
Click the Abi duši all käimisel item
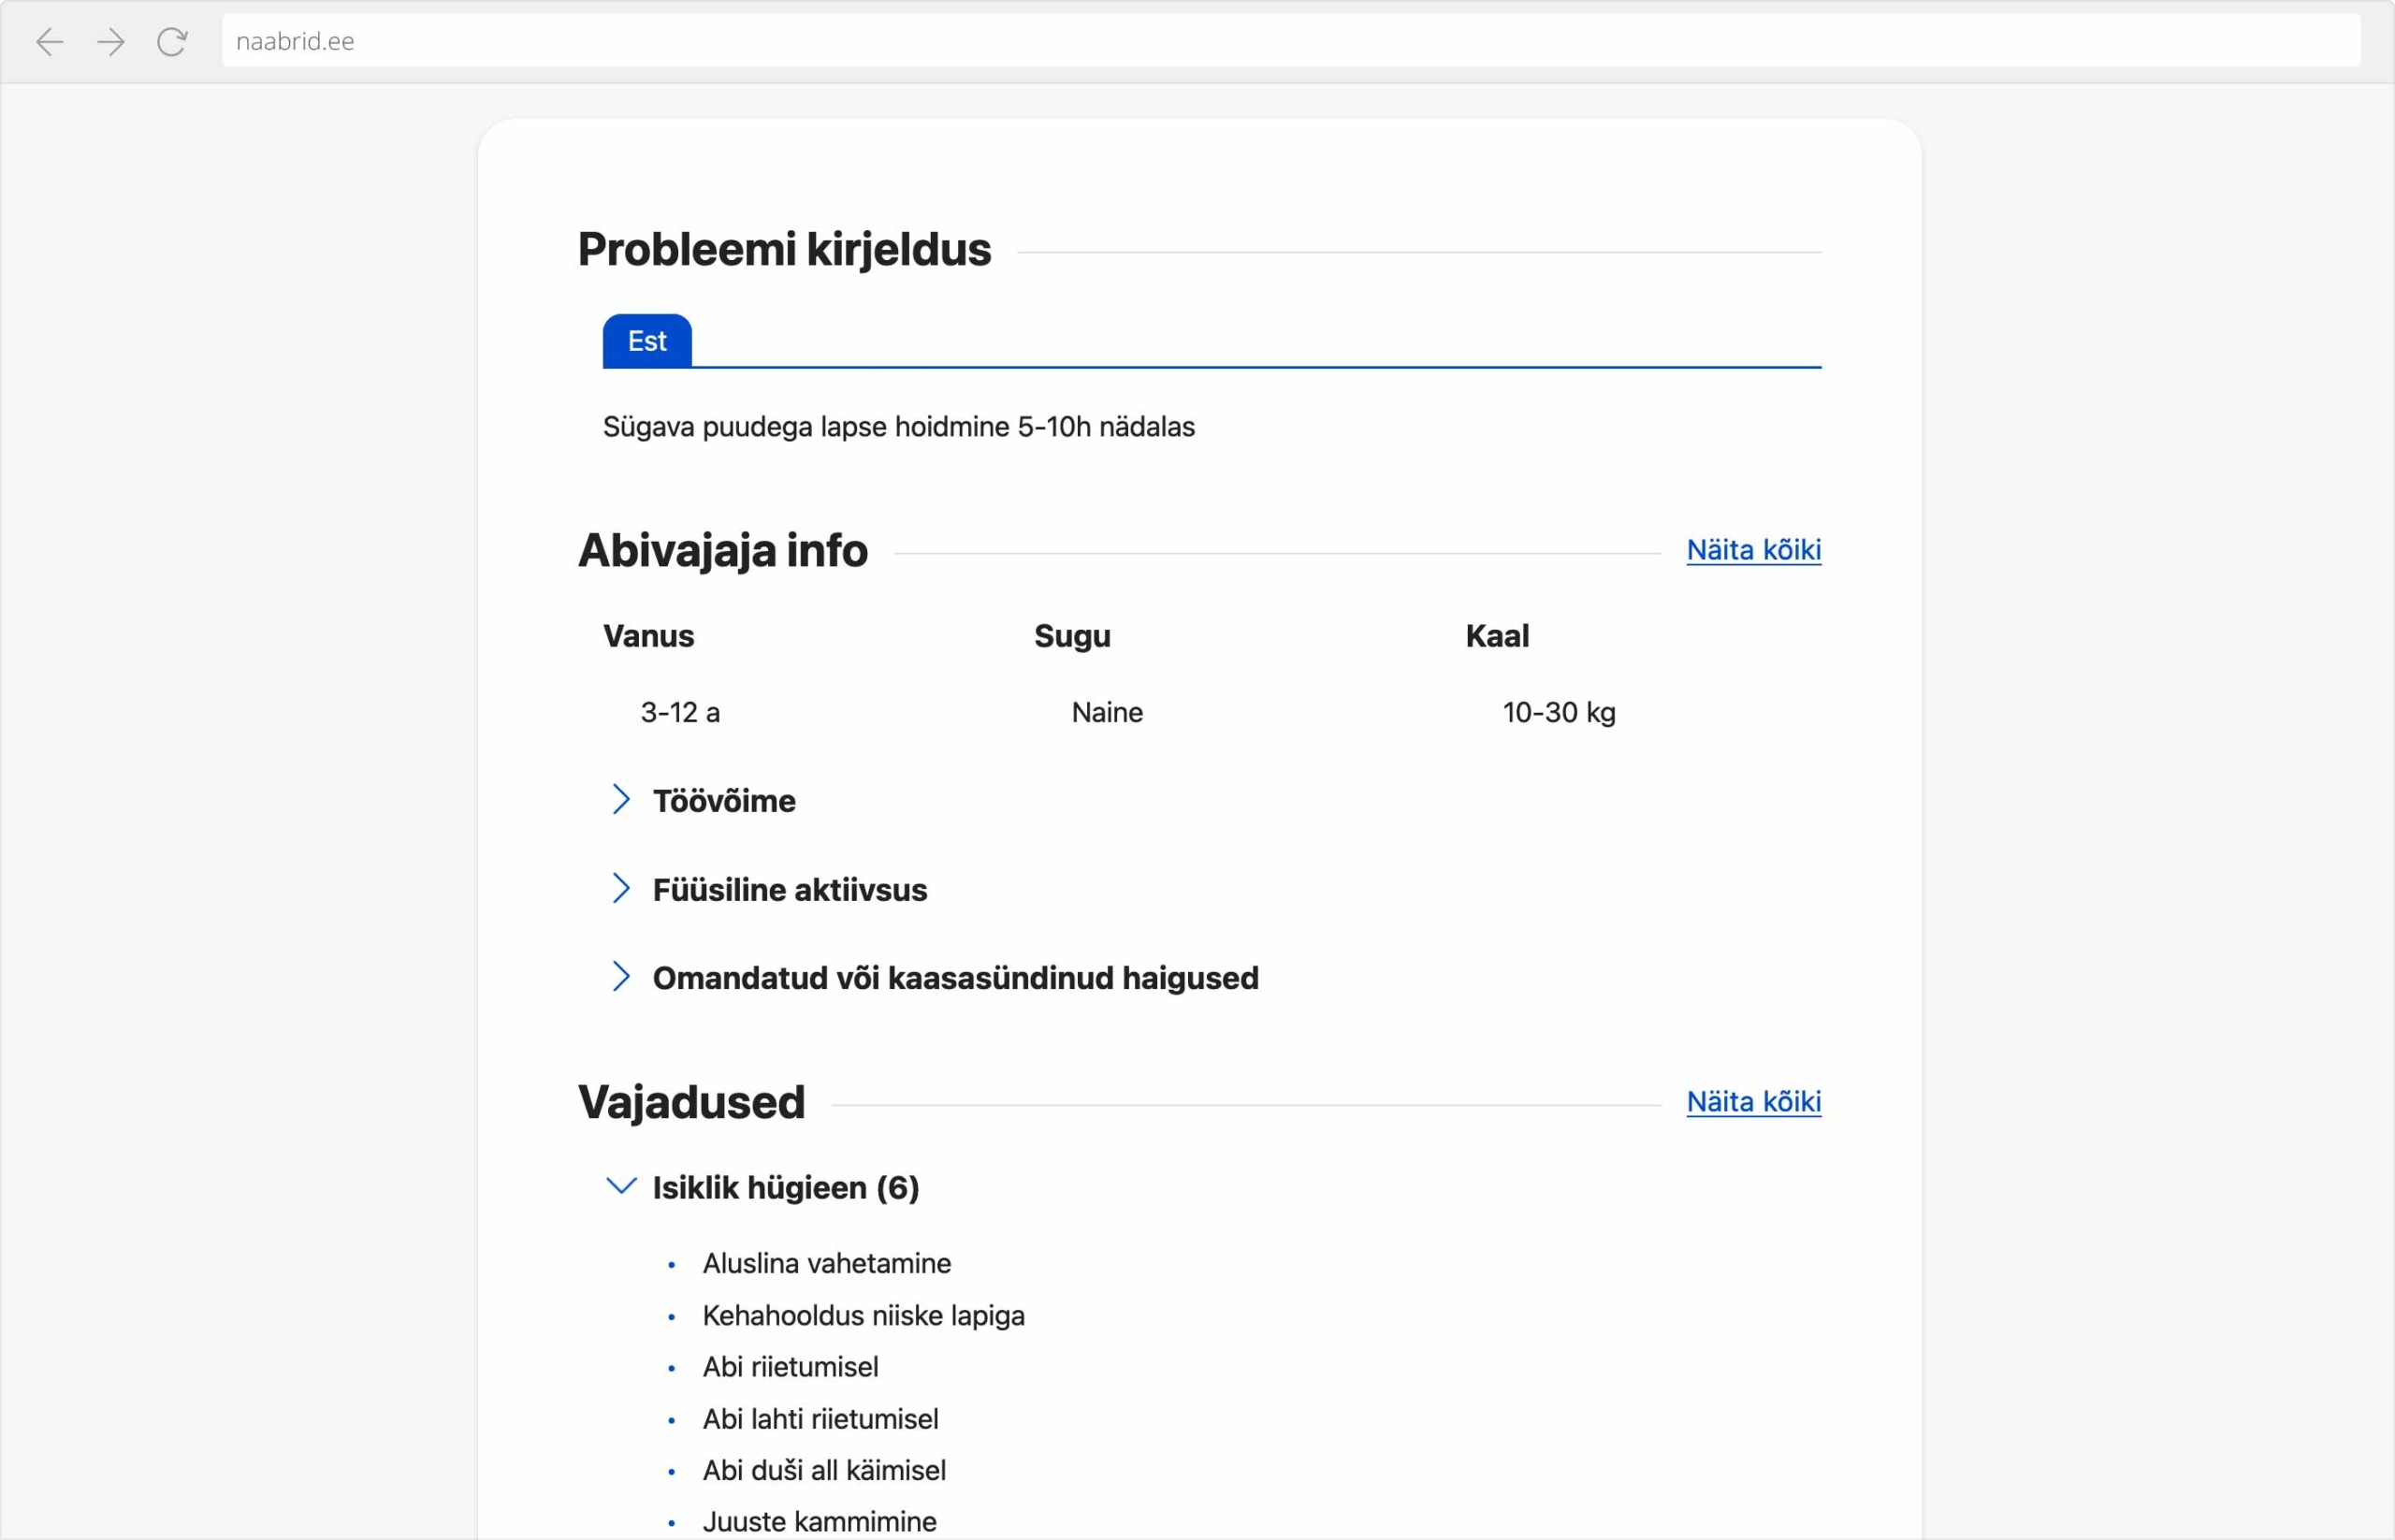click(824, 1470)
